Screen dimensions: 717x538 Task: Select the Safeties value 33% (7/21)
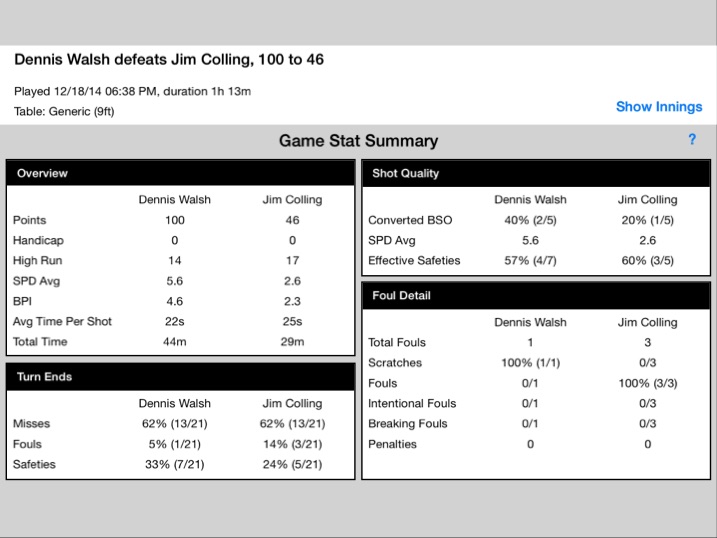pyautogui.click(x=175, y=464)
